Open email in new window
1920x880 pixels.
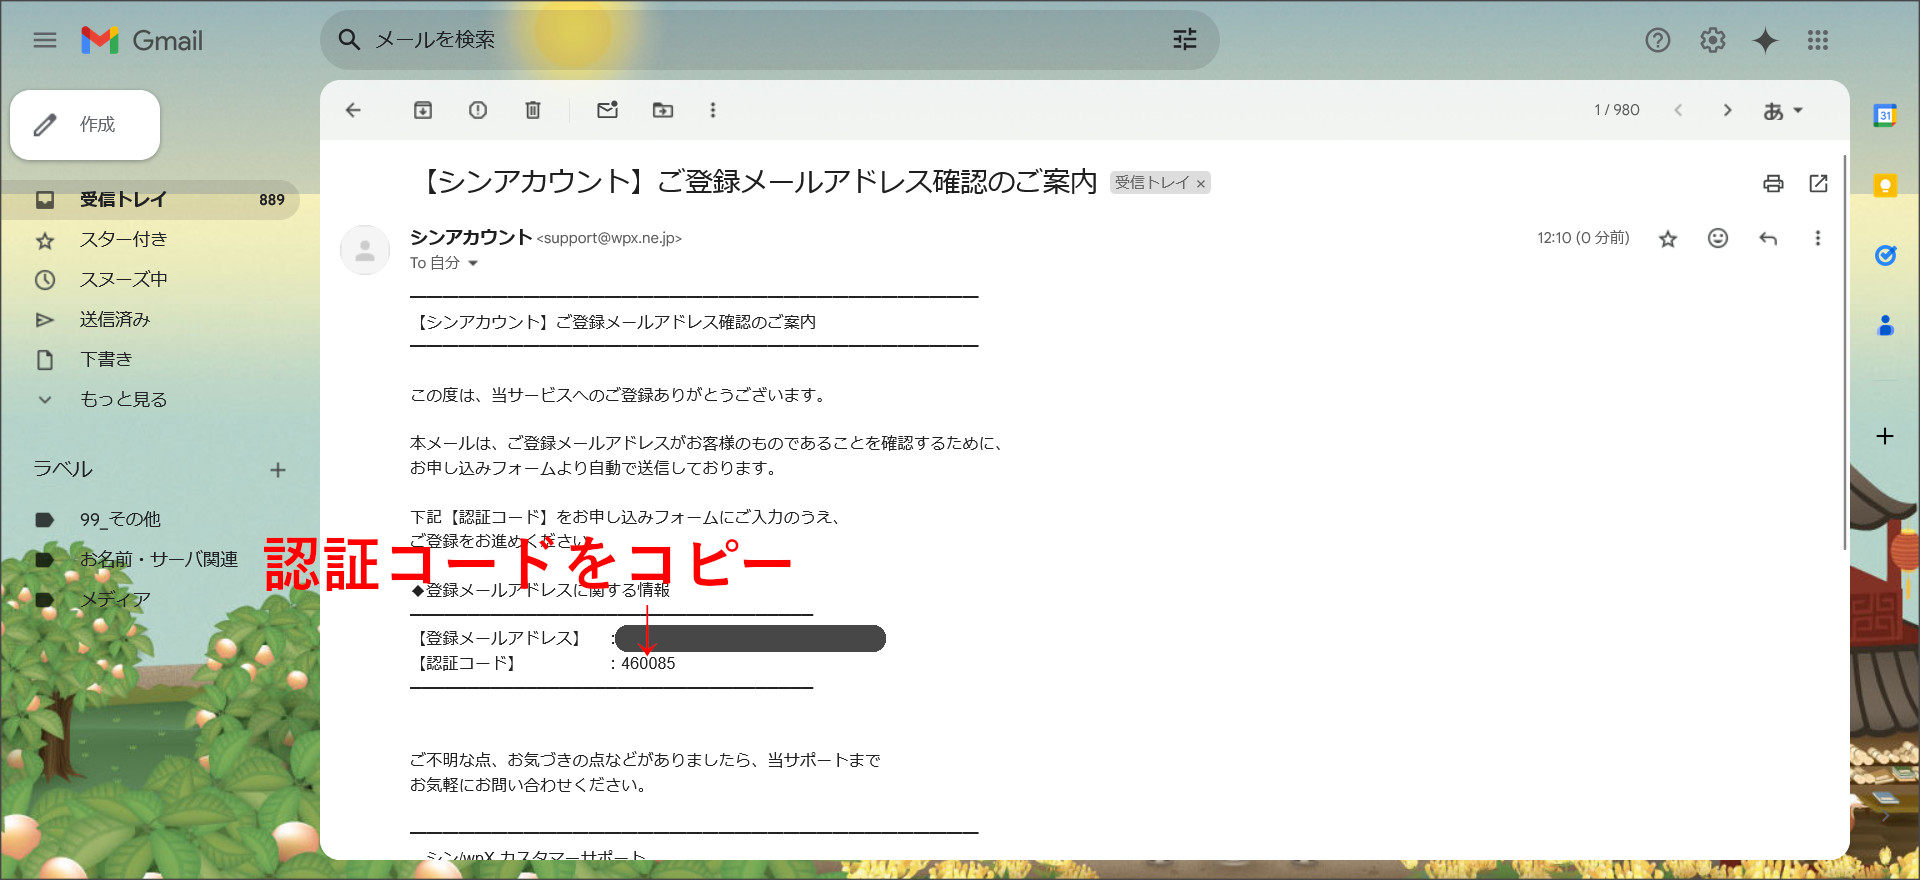click(1818, 183)
